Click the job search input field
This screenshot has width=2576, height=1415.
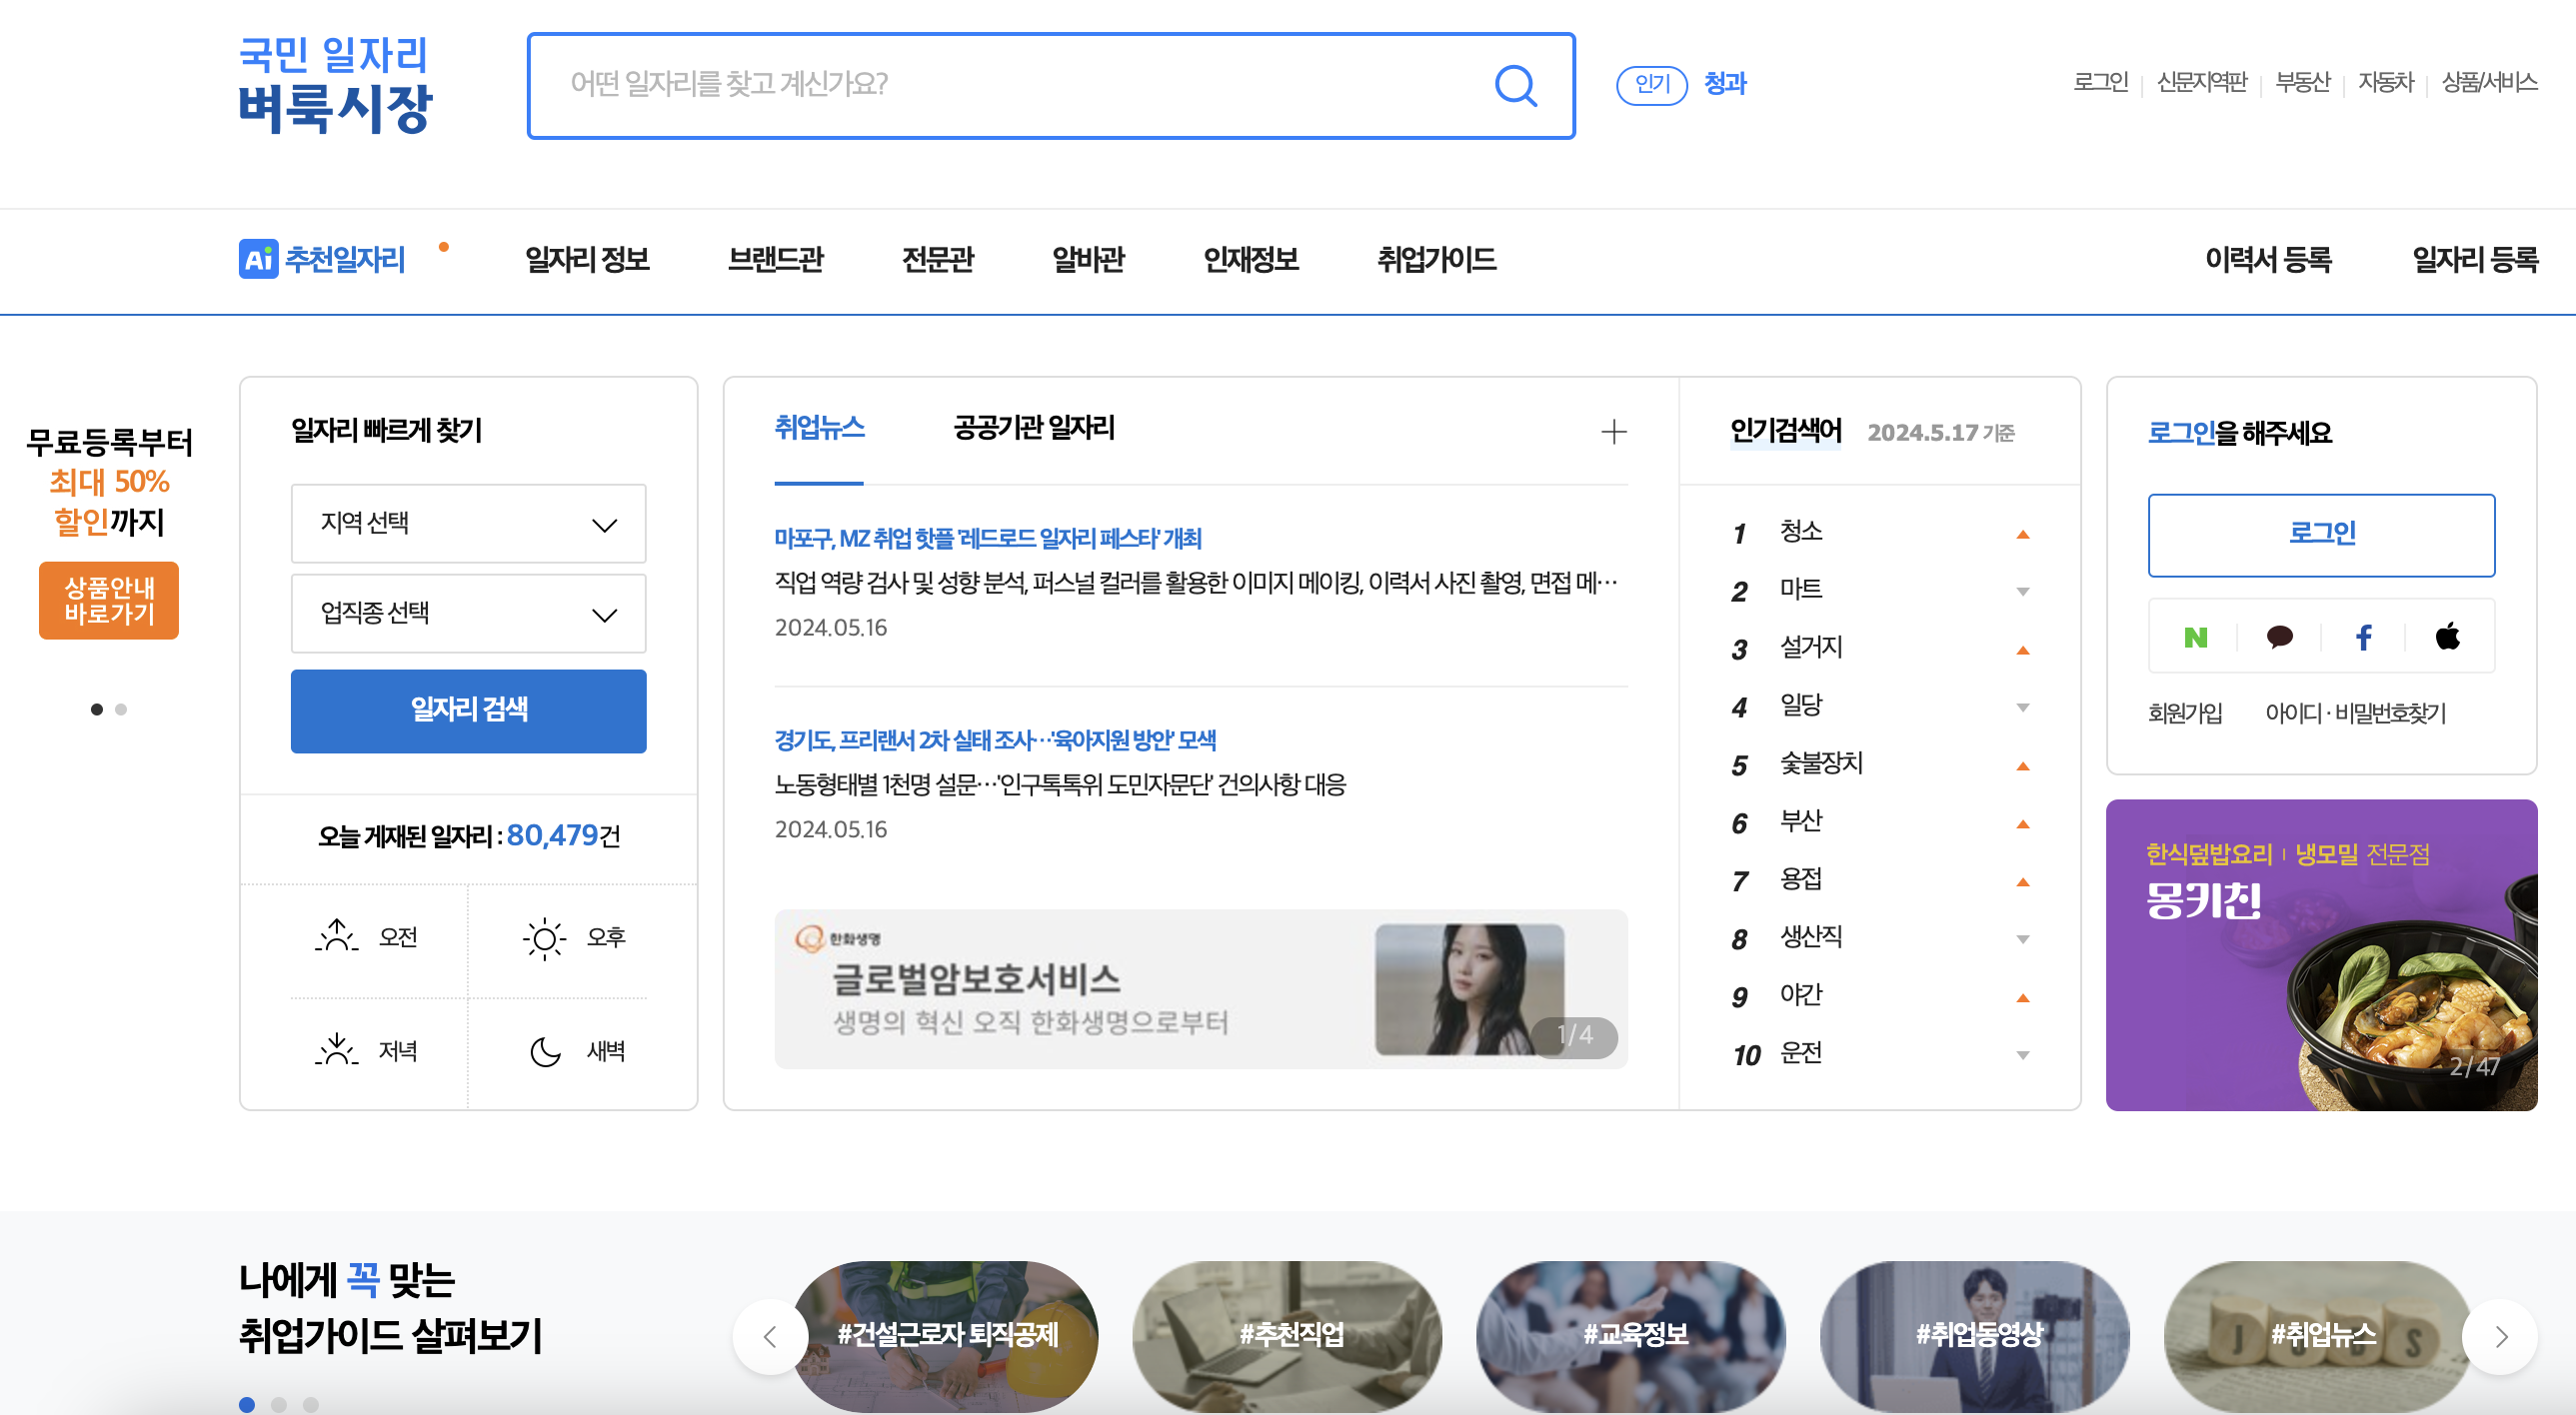(1000, 85)
